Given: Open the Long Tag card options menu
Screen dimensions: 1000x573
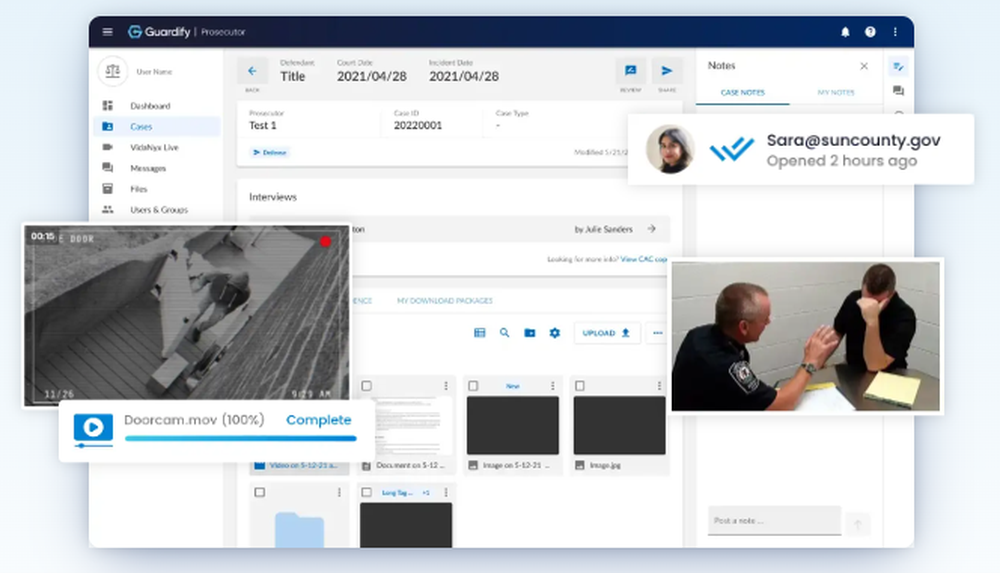Looking at the screenshot, I should [446, 493].
